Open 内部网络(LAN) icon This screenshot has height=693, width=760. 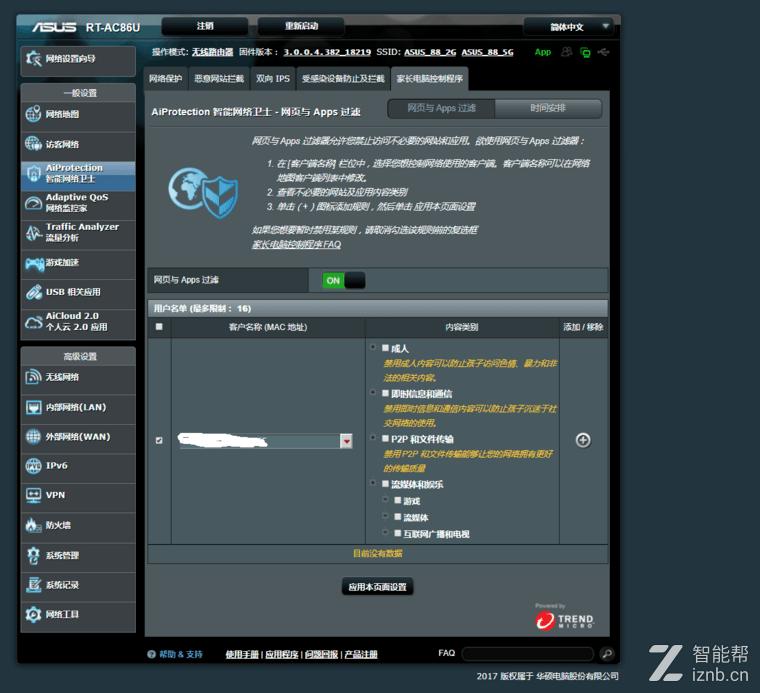click(x=33, y=407)
